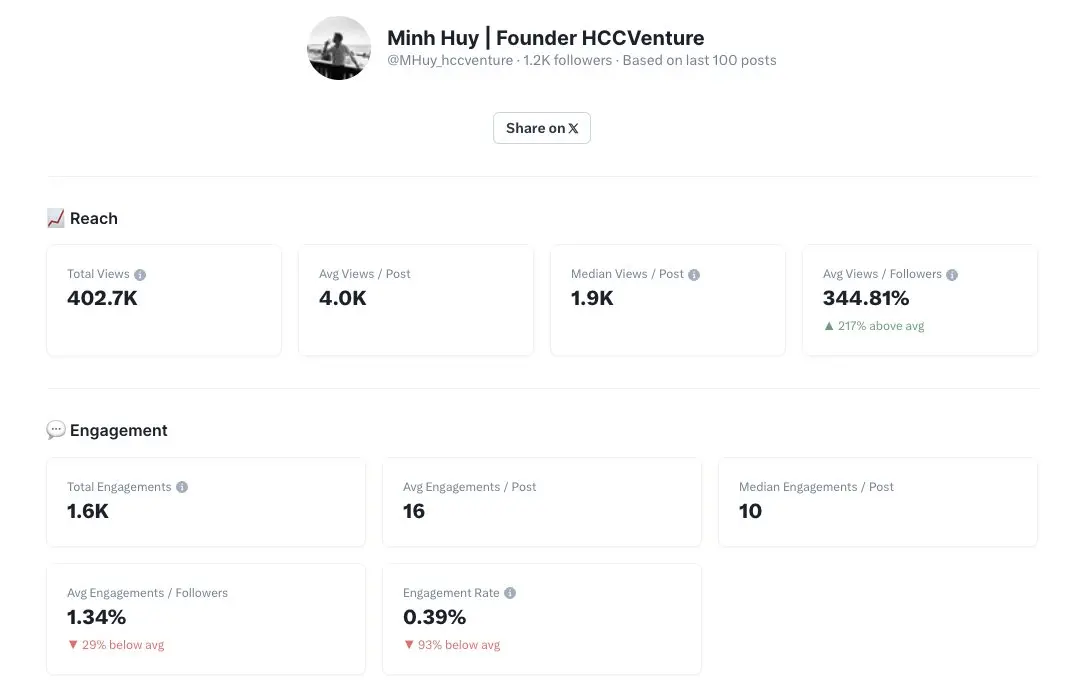
Task: Click the Engagement section heading
Action: 118,431
